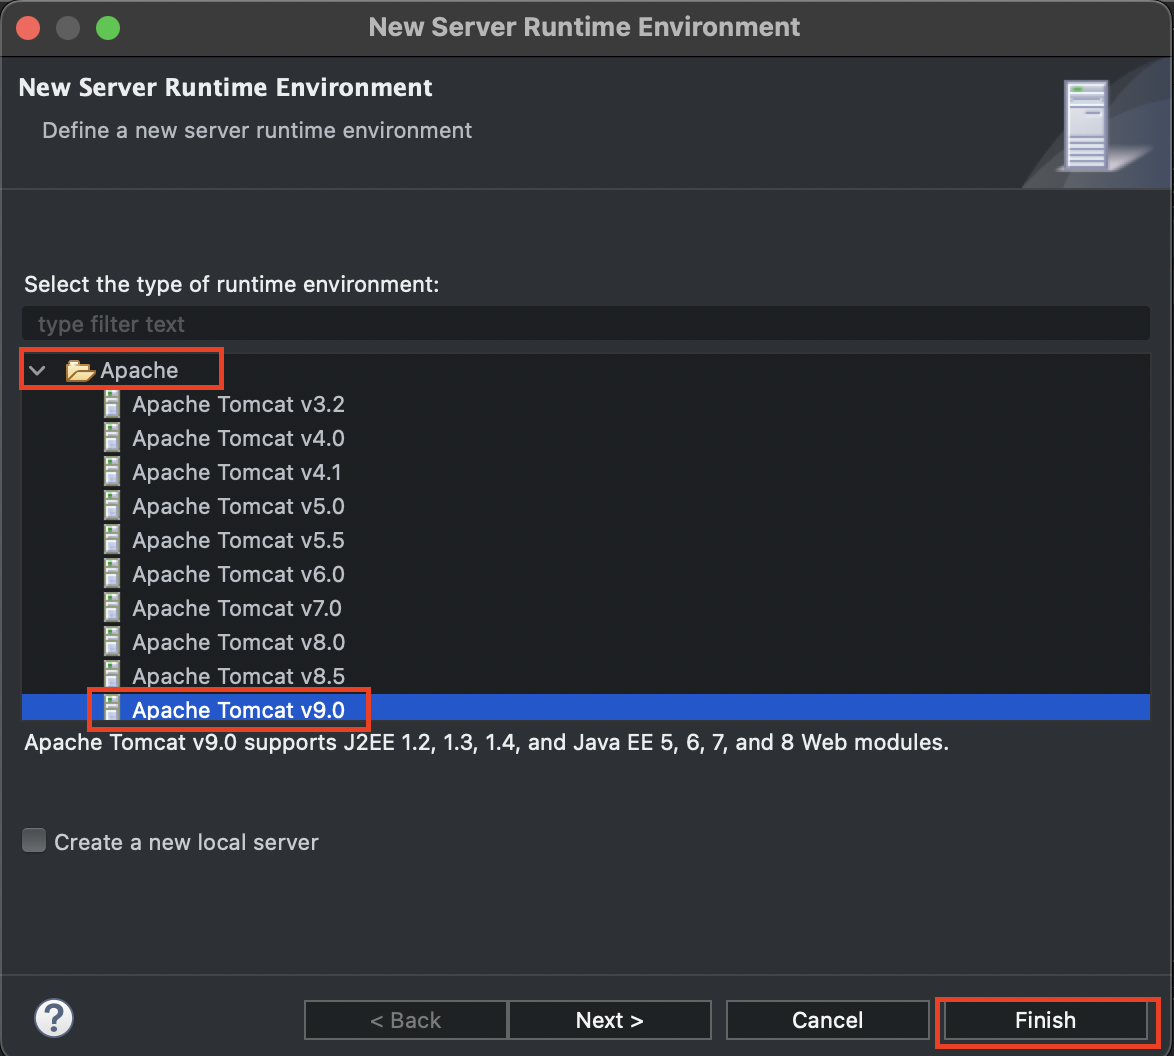This screenshot has width=1174, height=1056.
Task: Click the server icon beside Tomcat v5.0
Action: tap(112, 506)
